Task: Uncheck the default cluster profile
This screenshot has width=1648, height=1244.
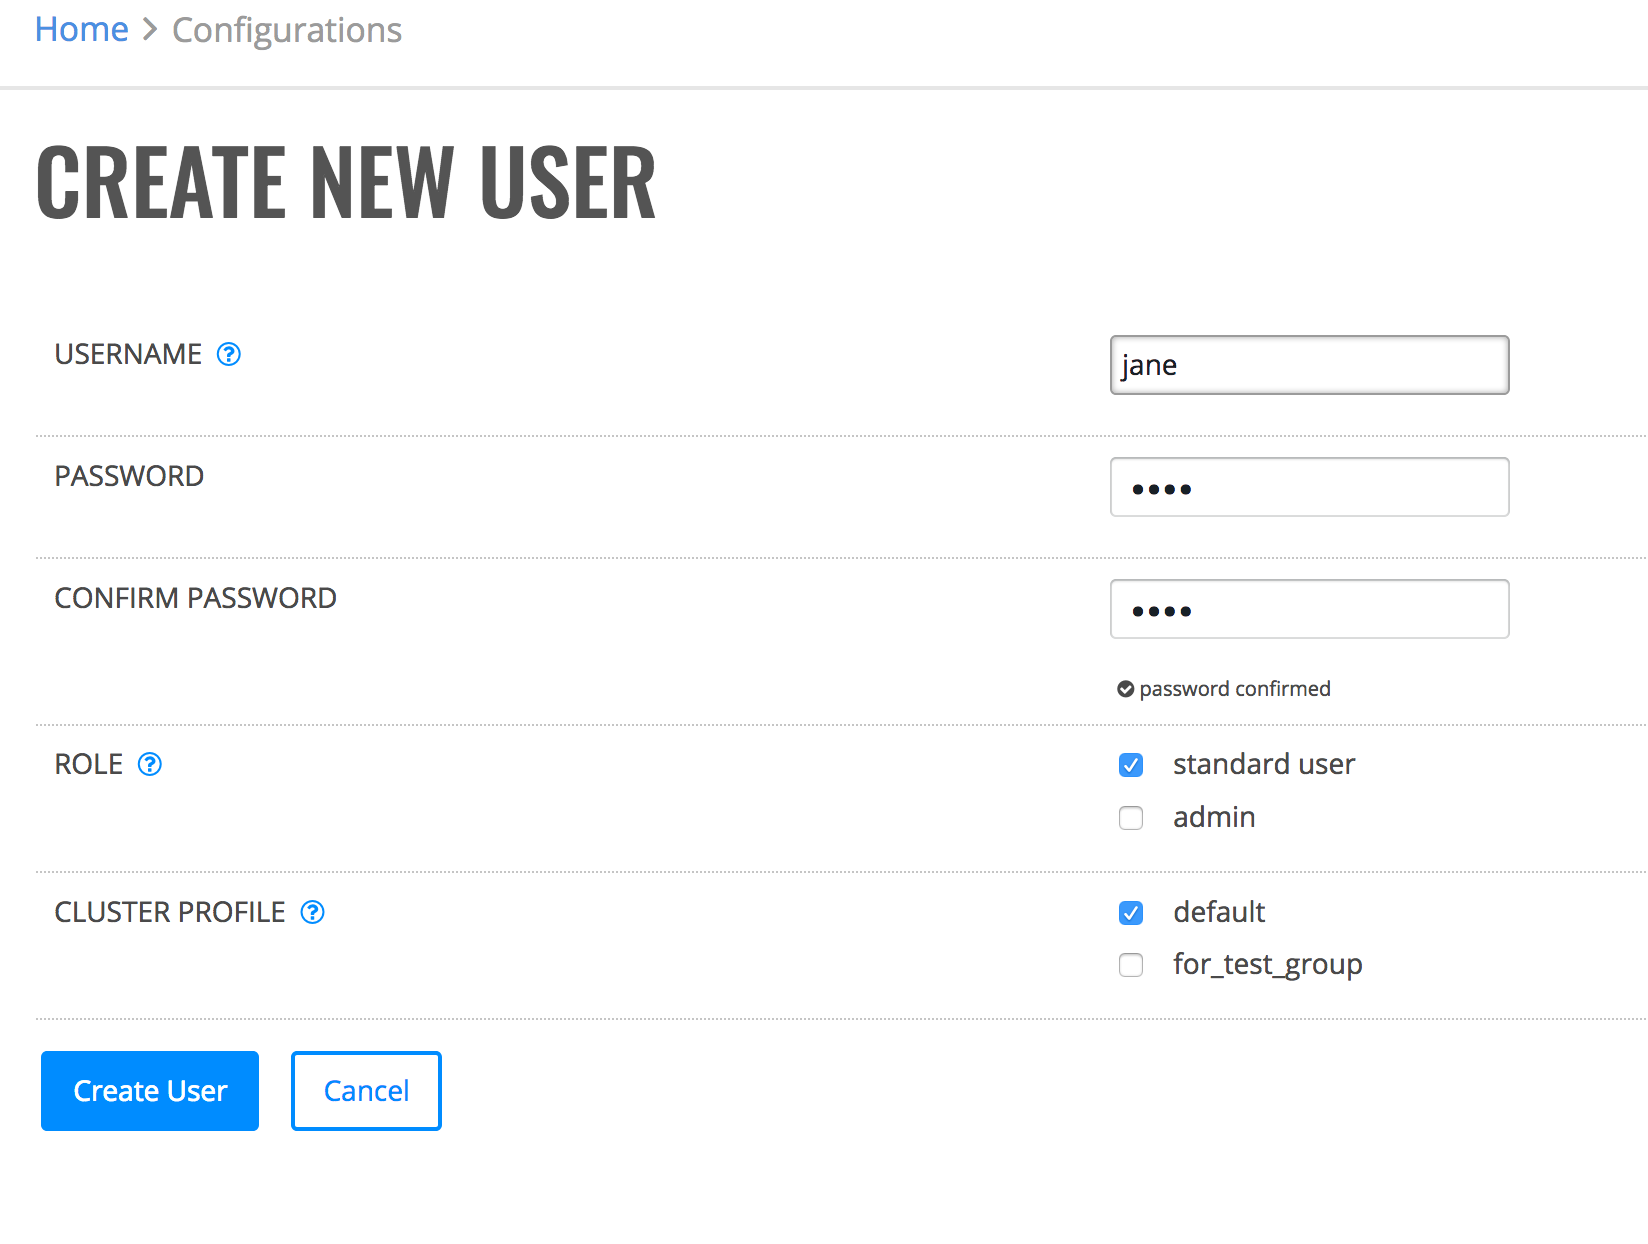Action: tap(1131, 913)
